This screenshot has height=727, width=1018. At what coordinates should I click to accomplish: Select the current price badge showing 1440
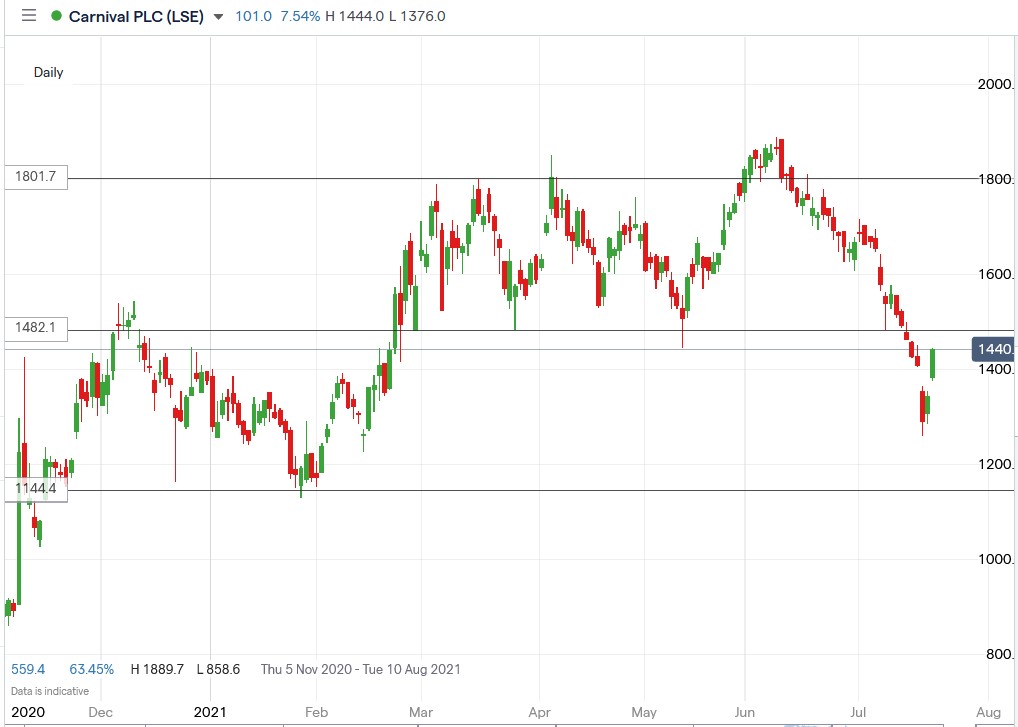992,348
